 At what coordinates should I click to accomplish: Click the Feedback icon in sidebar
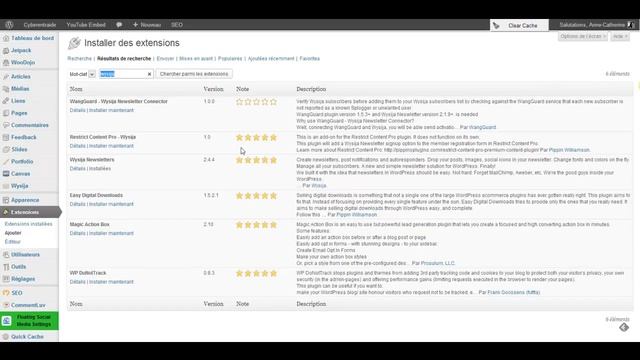(6, 138)
